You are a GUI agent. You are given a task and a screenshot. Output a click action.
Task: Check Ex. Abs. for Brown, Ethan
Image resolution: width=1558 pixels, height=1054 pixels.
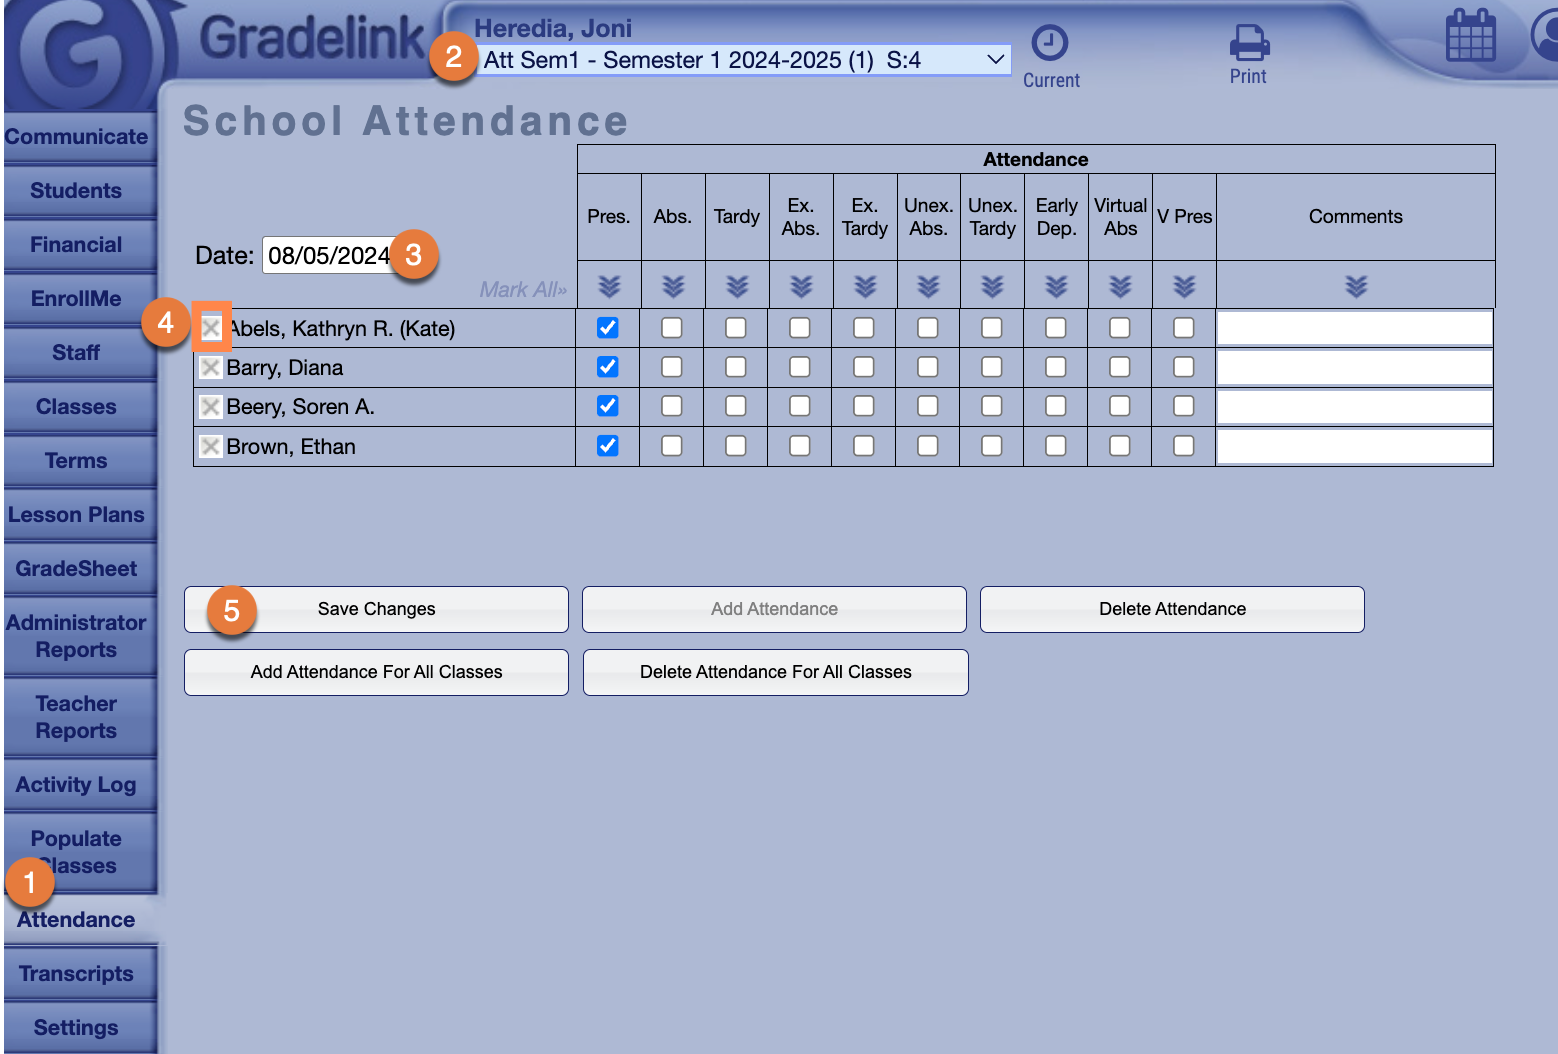(x=799, y=446)
